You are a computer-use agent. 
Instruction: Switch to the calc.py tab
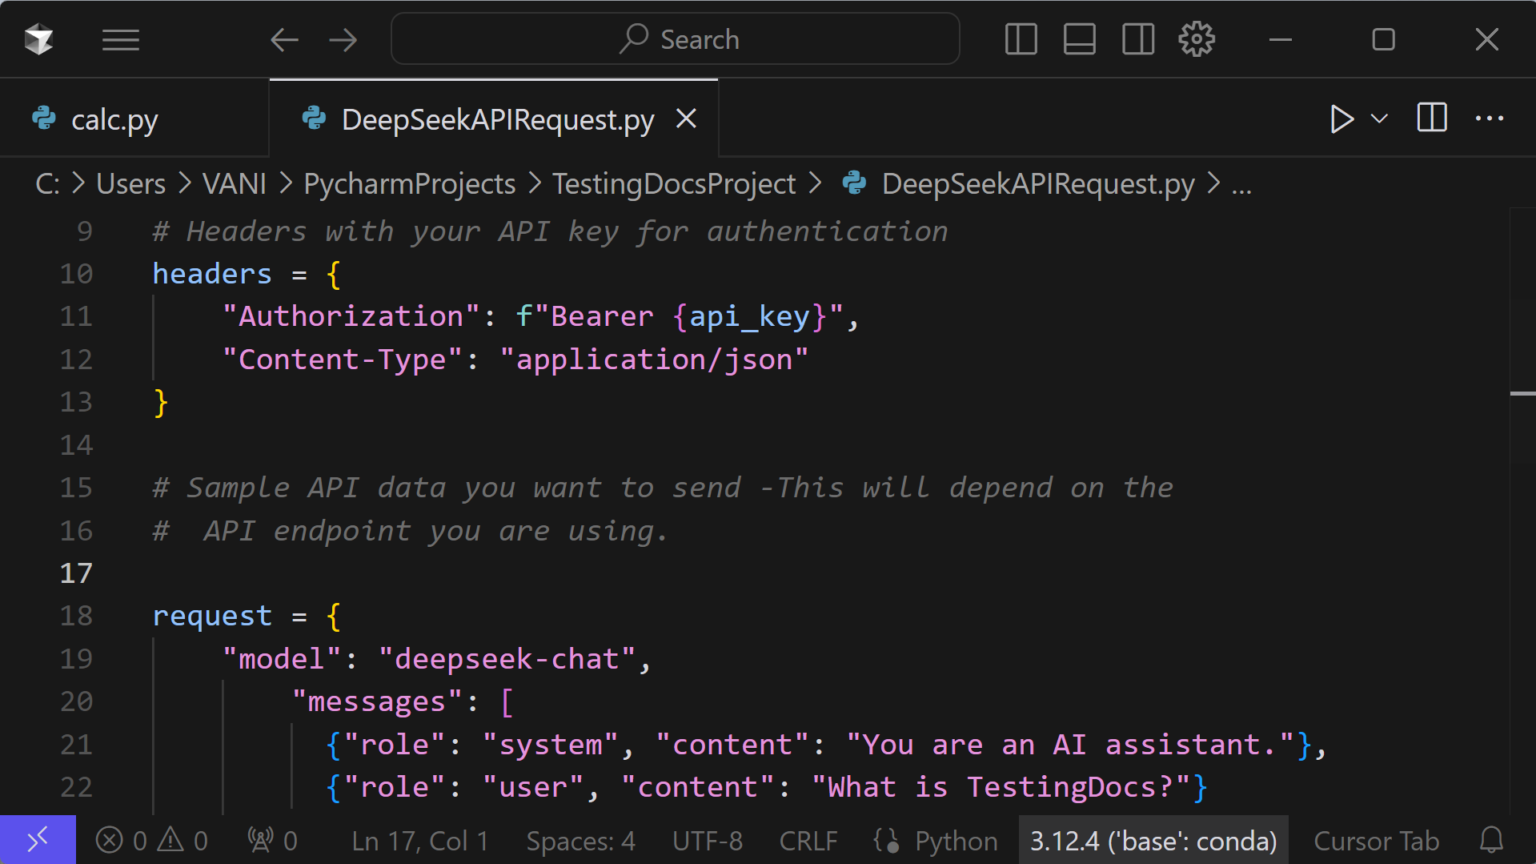[114, 118]
